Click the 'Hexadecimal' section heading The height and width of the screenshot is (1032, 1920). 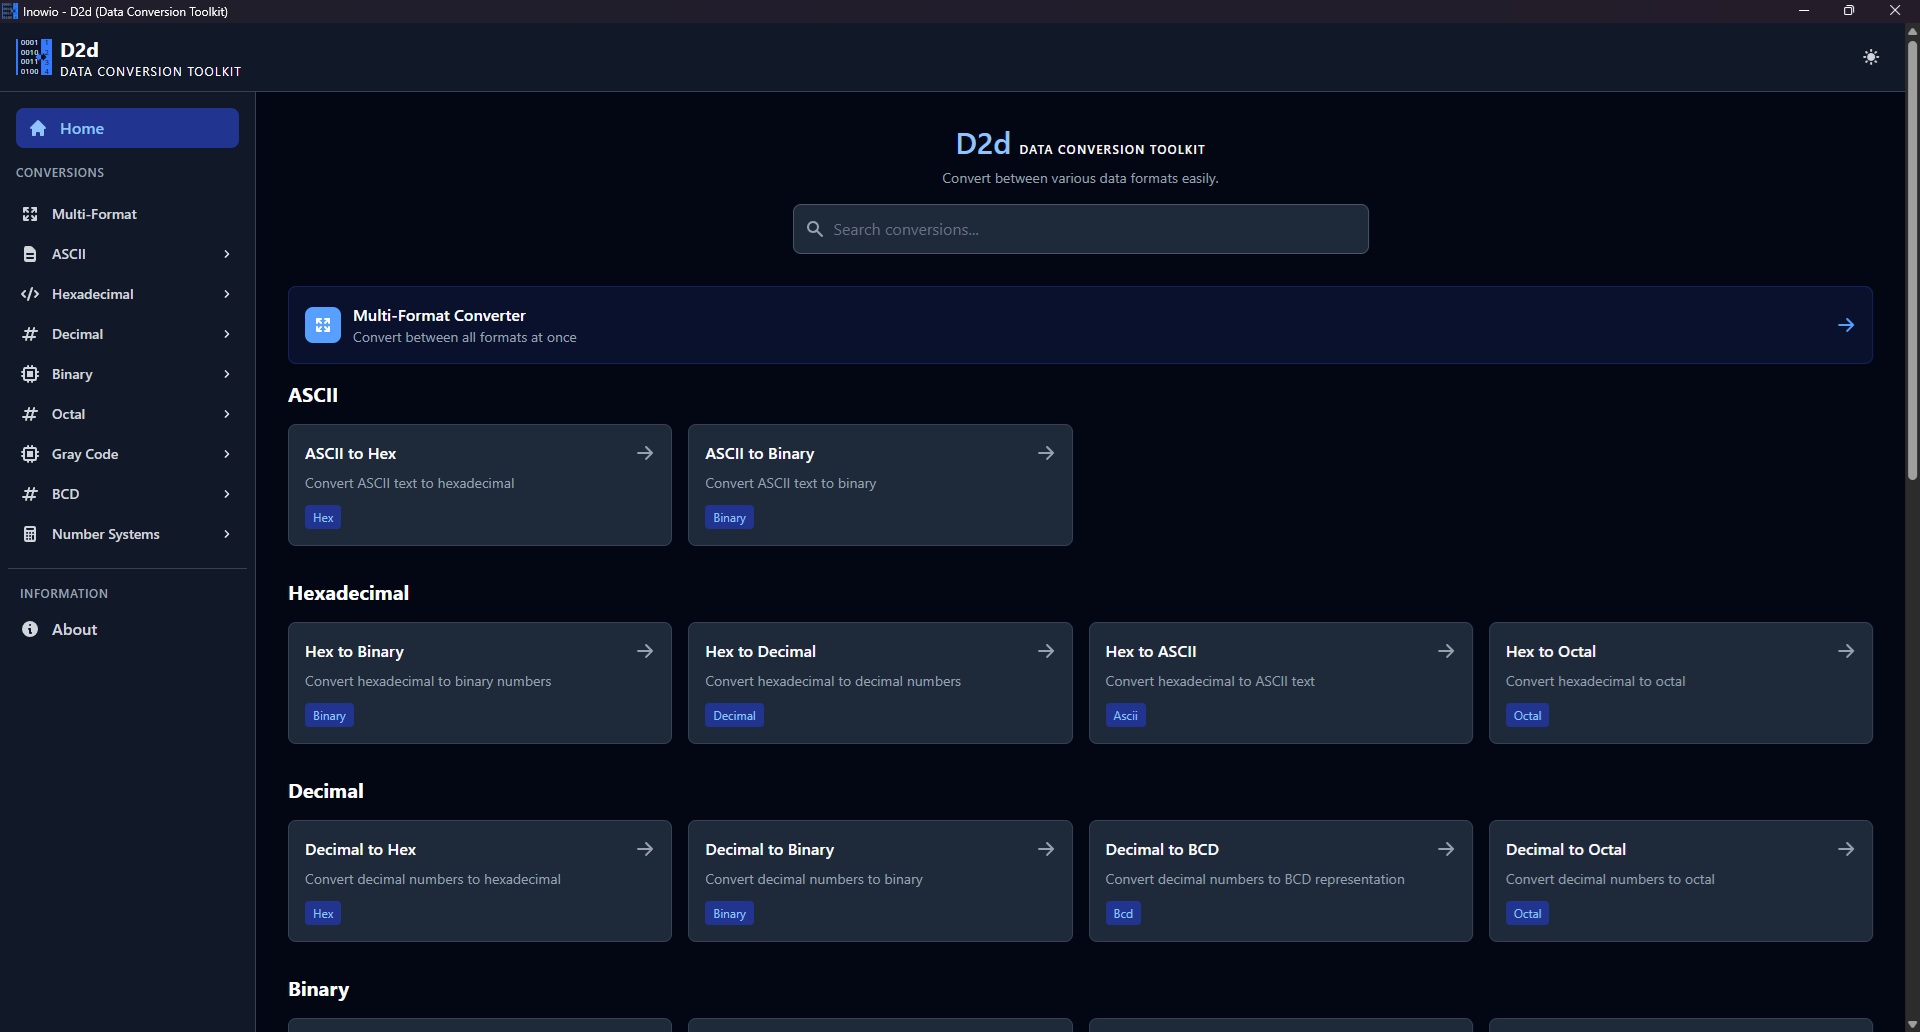click(x=348, y=593)
